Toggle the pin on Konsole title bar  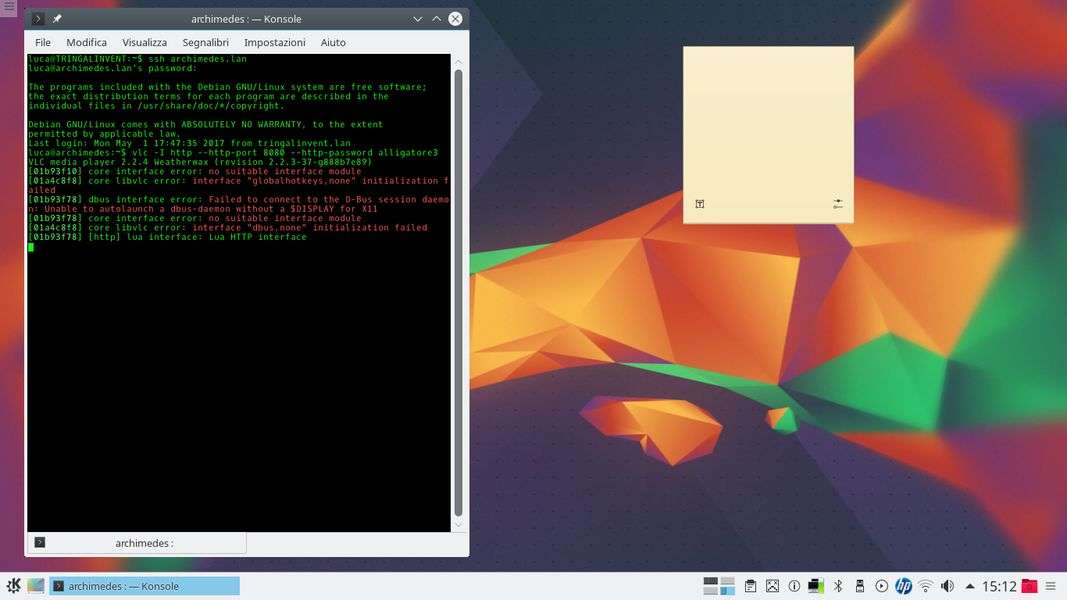(57, 19)
